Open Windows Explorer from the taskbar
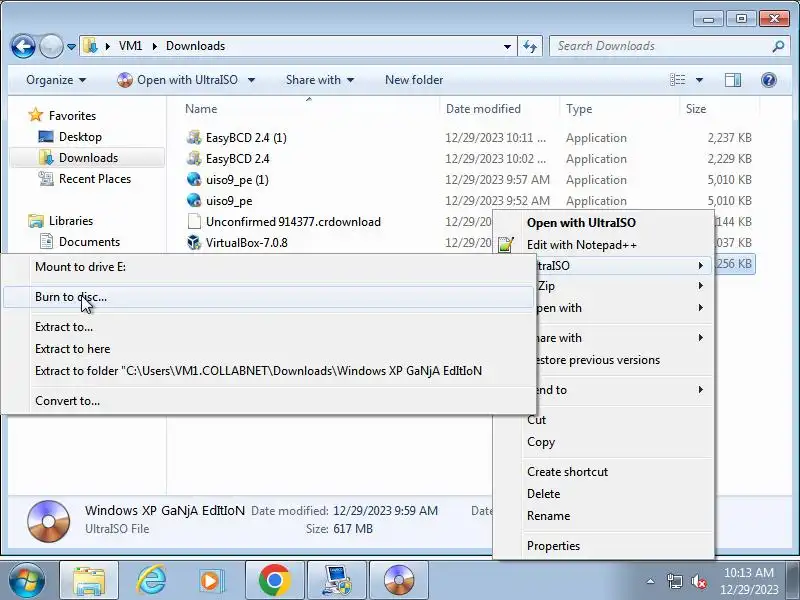The image size is (800, 600). 89,580
